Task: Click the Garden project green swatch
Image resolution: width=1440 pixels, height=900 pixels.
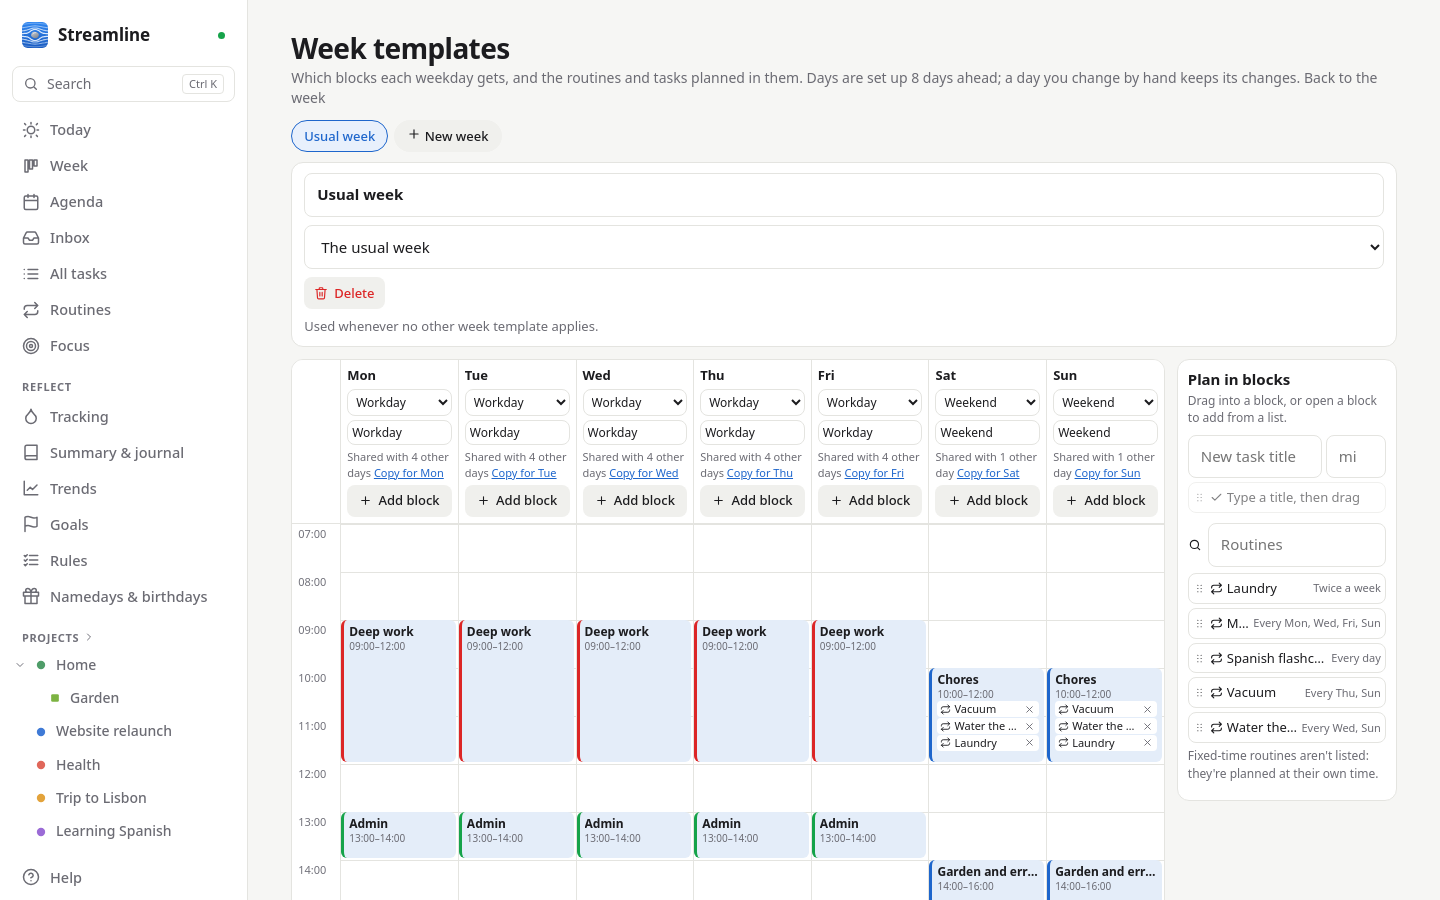Action: coord(55,698)
